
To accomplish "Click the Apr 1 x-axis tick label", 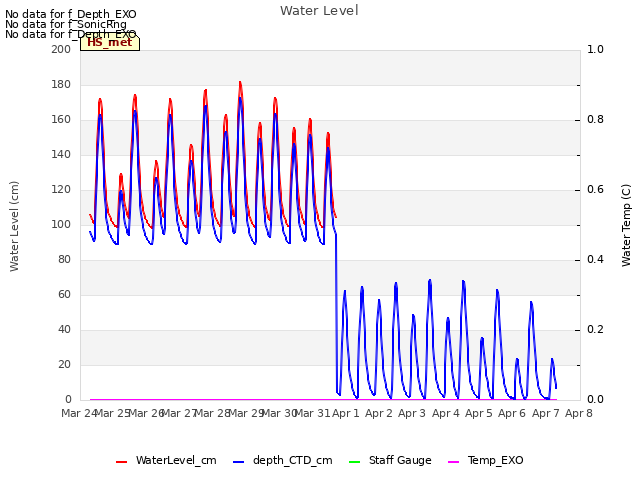I will [345, 413].
